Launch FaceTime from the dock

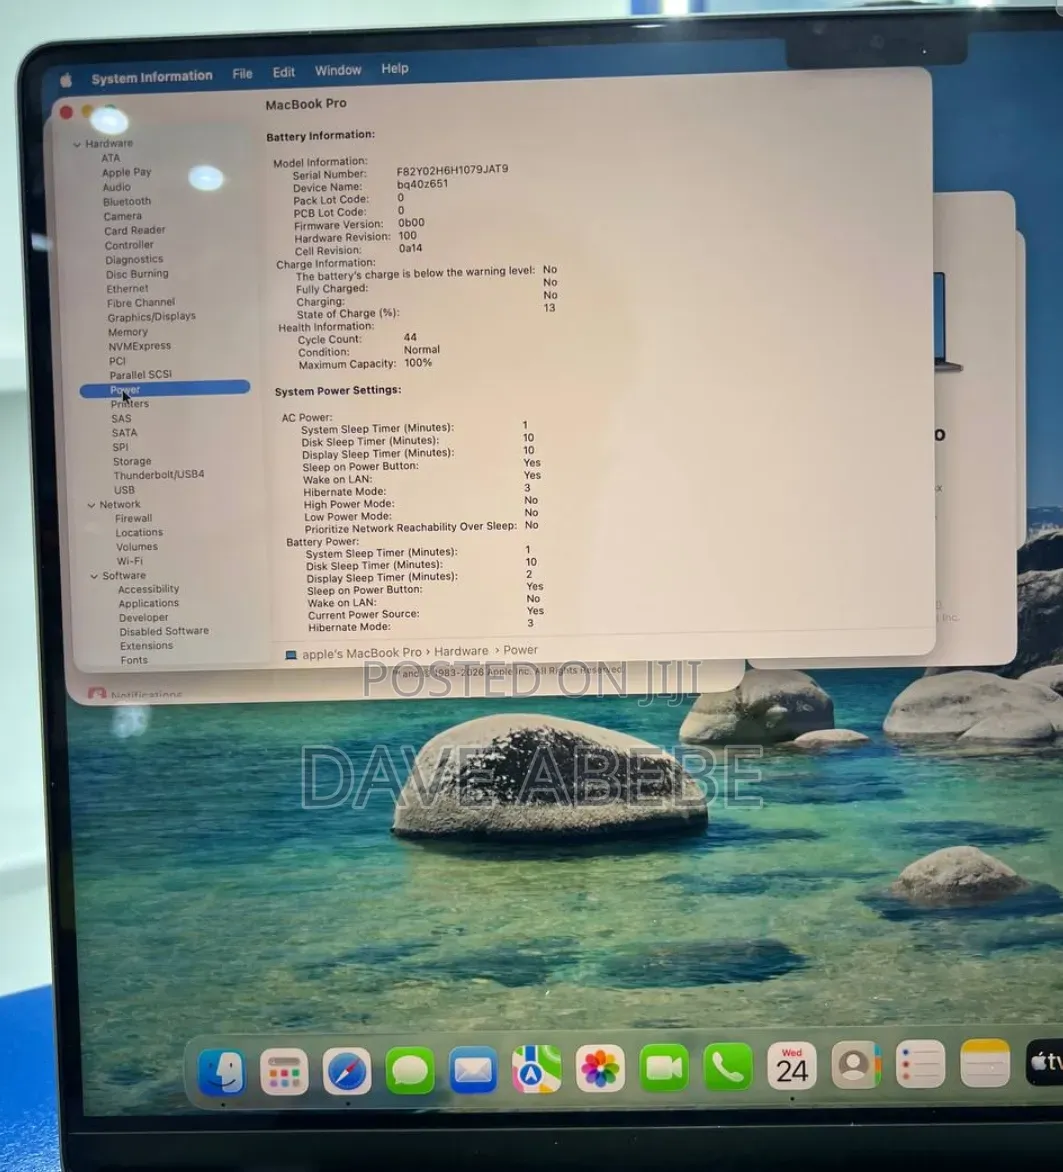[664, 1067]
